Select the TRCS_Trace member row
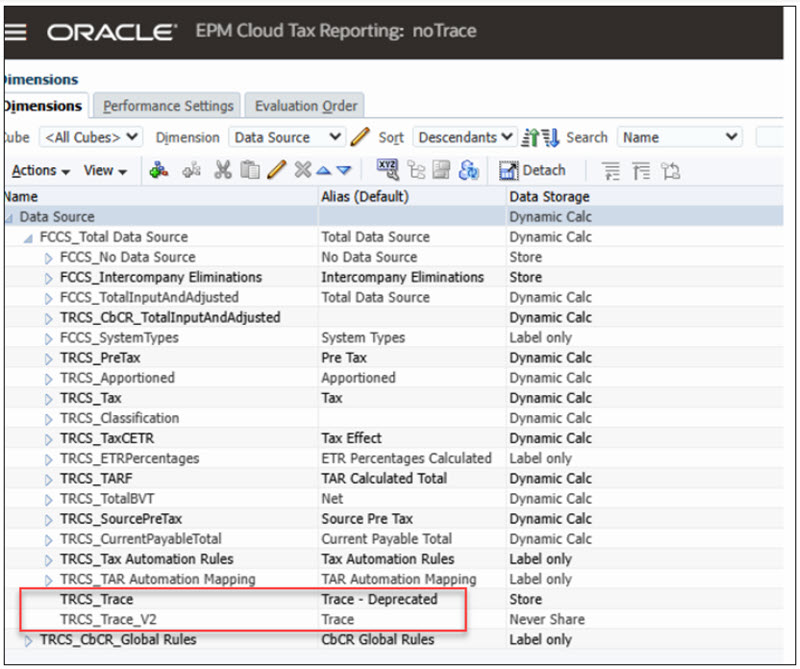800x669 pixels. [394, 599]
